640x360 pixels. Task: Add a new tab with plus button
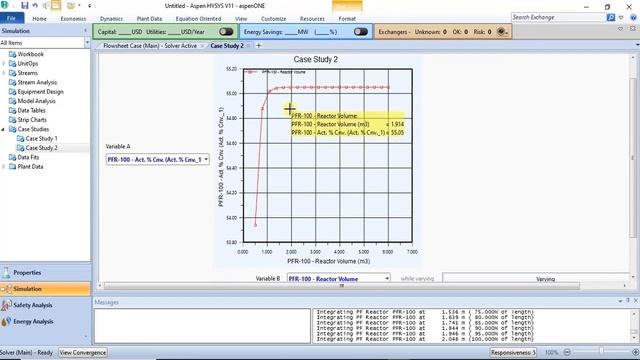(258, 46)
